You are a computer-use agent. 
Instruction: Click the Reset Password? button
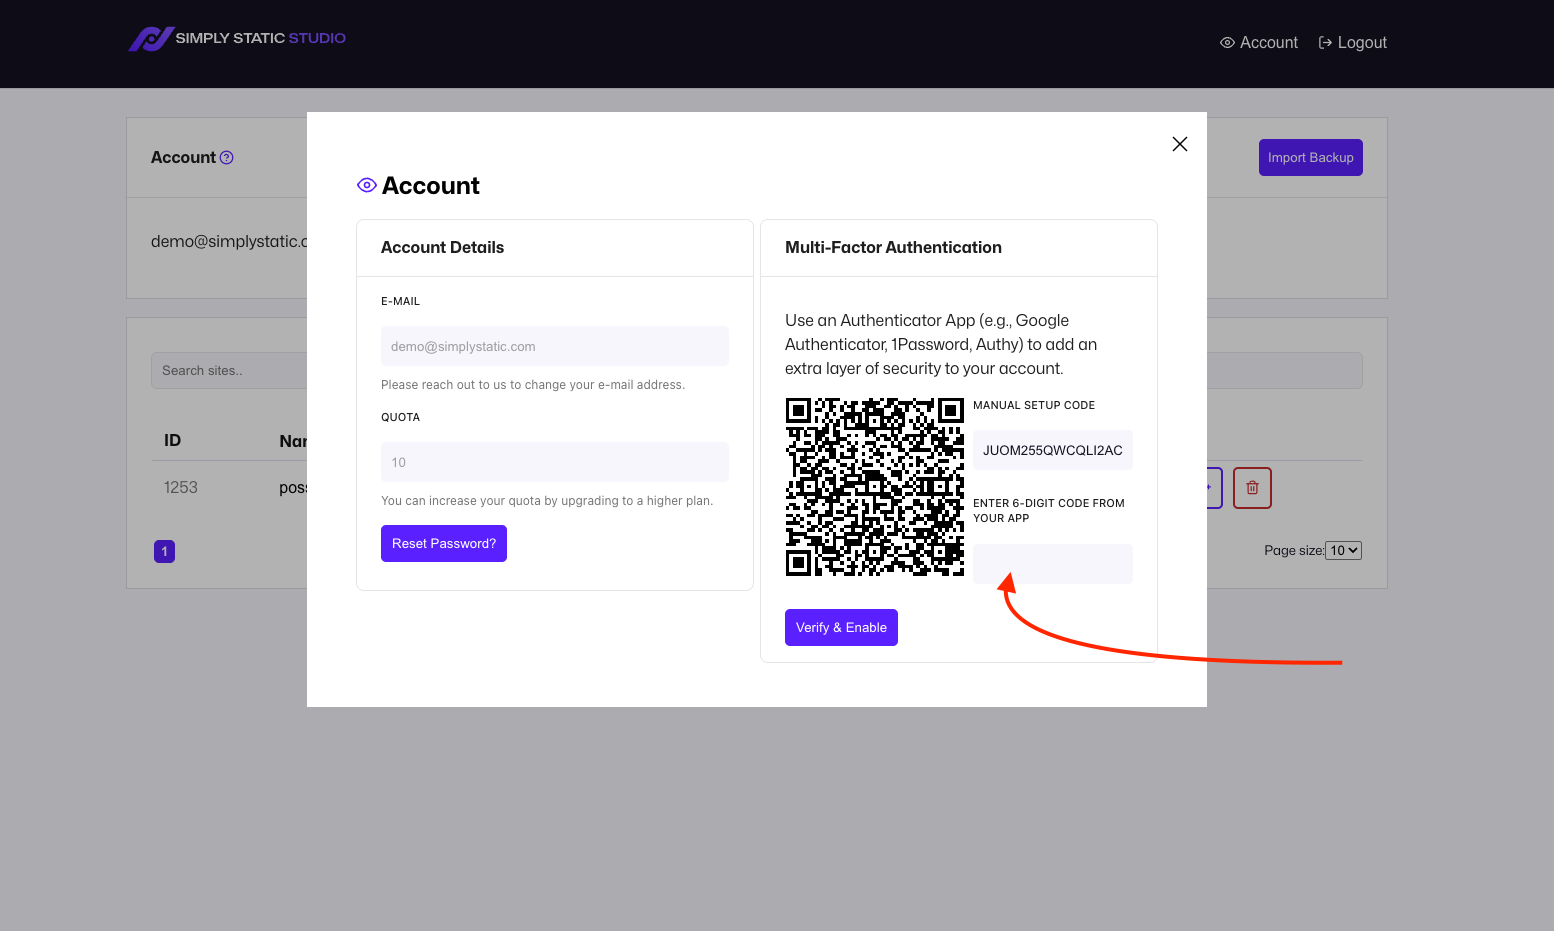tap(444, 543)
